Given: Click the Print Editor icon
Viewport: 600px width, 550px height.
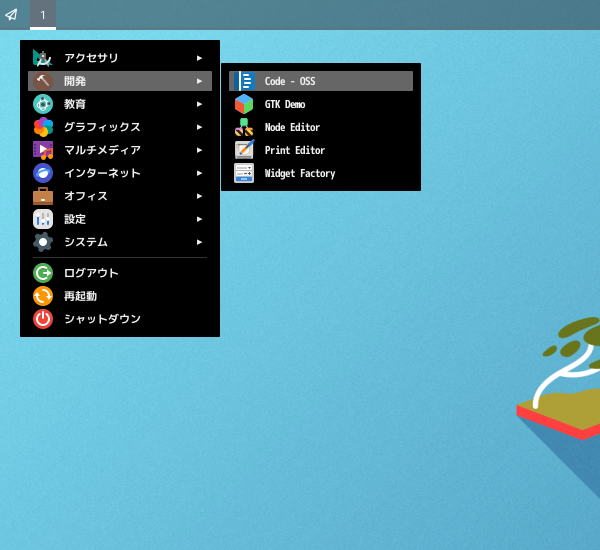Looking at the screenshot, I should (x=244, y=150).
